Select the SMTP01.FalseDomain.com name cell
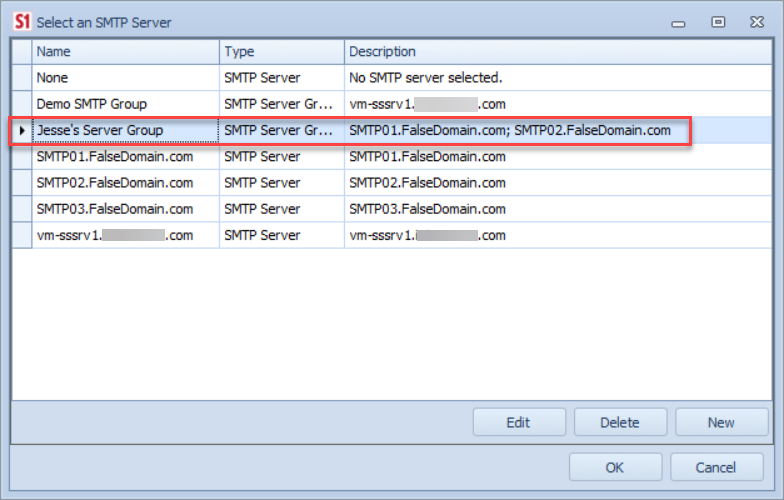Screen dimensions: 784x500 126,156
